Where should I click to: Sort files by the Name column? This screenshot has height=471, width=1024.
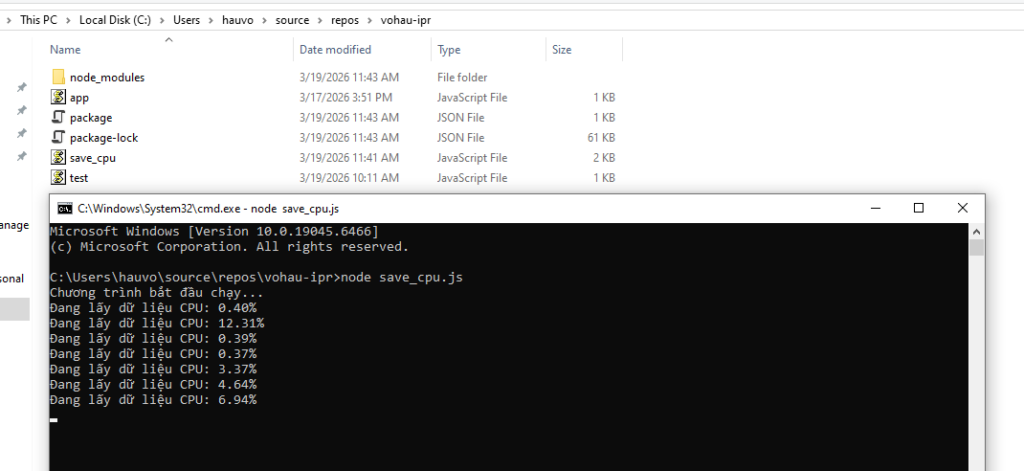(x=65, y=50)
